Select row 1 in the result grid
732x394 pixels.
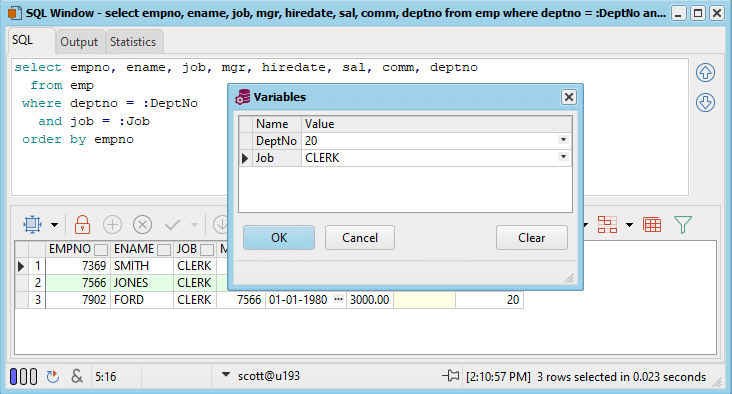(37, 266)
